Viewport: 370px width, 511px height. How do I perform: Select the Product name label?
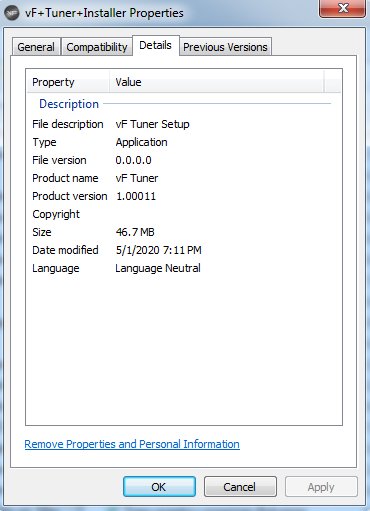(65, 178)
